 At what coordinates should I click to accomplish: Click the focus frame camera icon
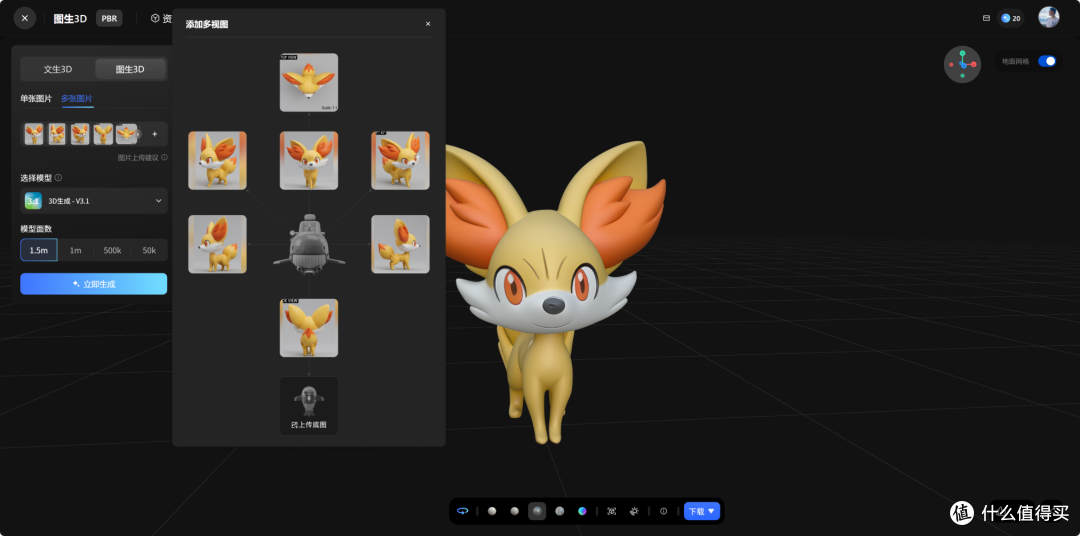(612, 511)
